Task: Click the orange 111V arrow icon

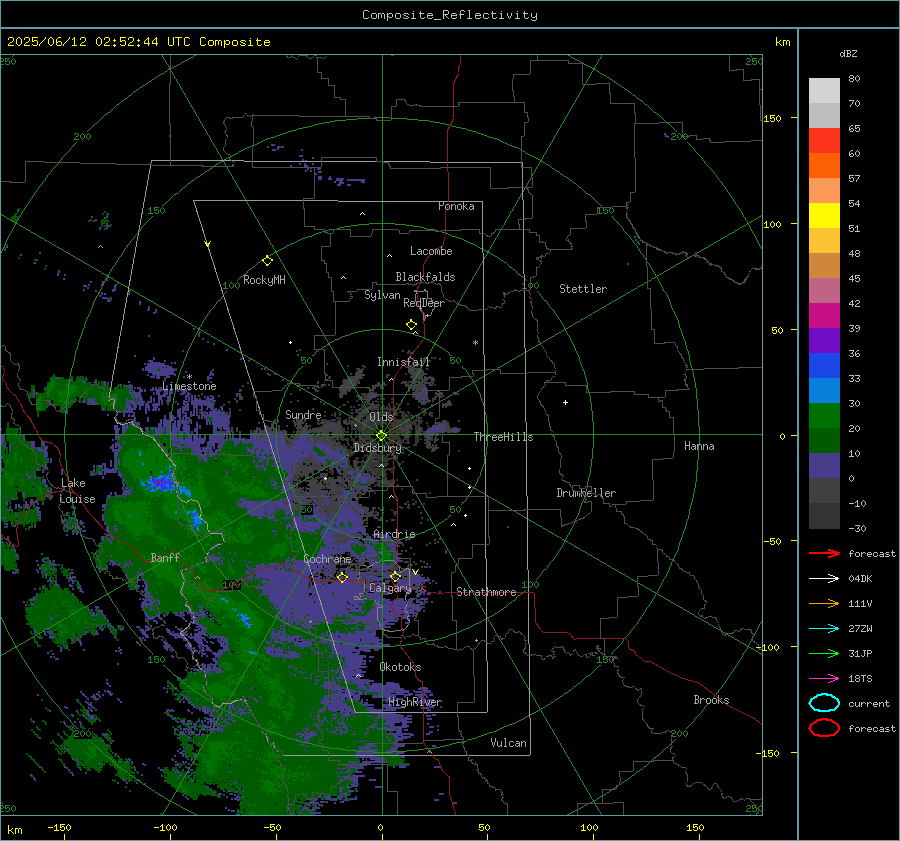Action: click(x=824, y=603)
